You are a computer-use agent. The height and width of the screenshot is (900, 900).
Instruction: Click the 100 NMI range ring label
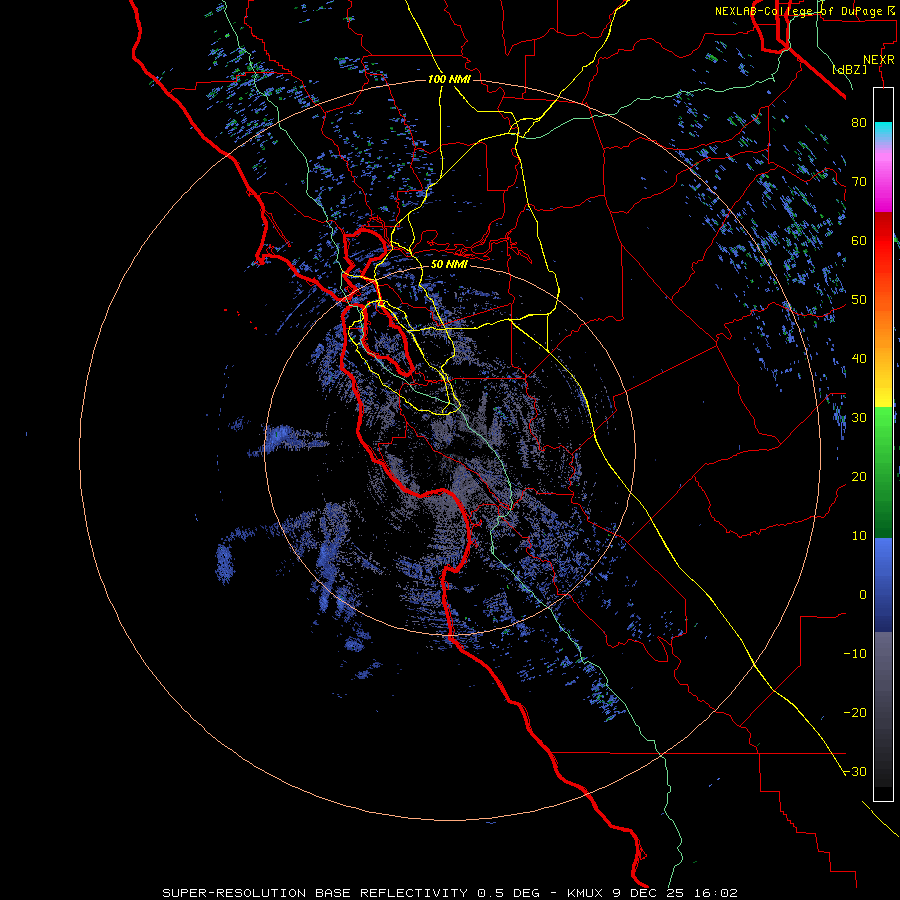(449, 79)
